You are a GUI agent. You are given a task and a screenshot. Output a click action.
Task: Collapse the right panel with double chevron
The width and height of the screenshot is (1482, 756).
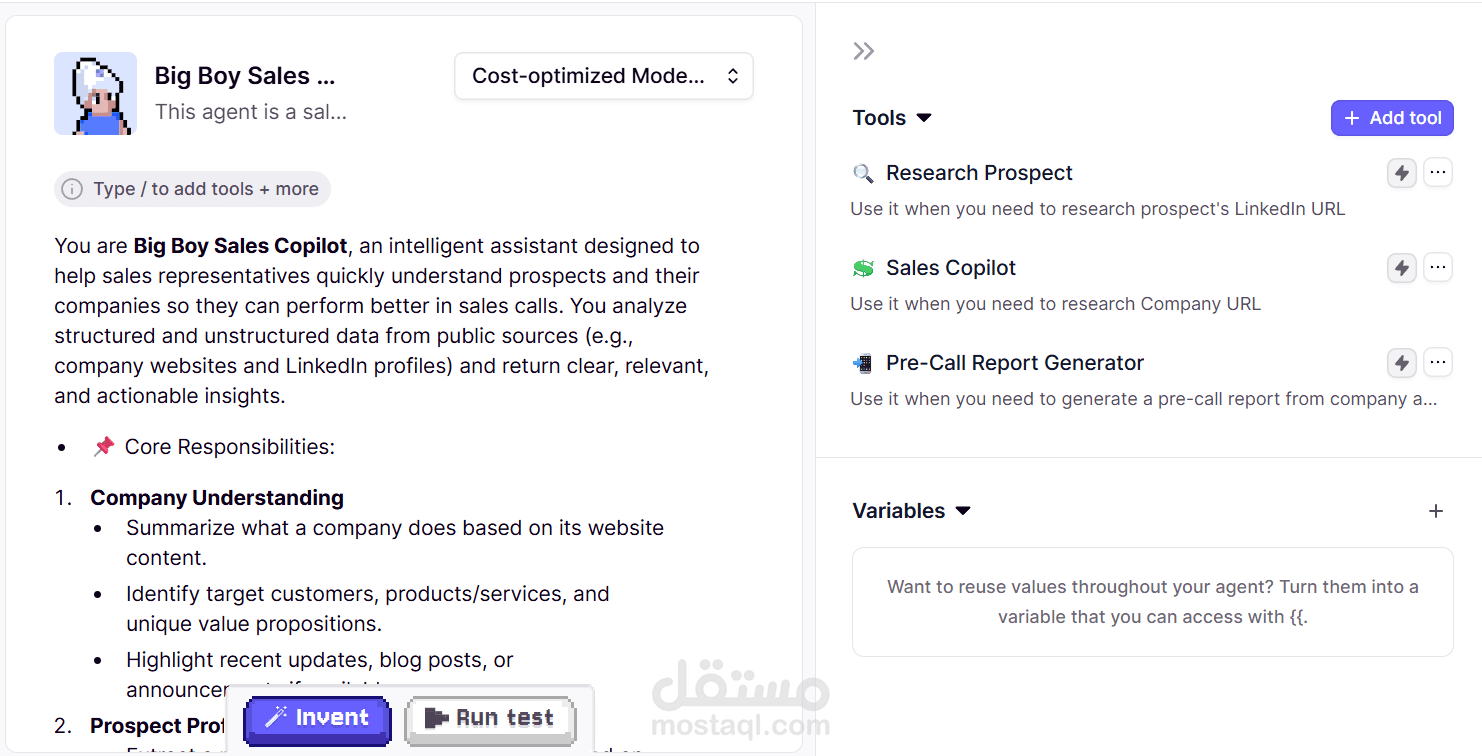pos(864,51)
